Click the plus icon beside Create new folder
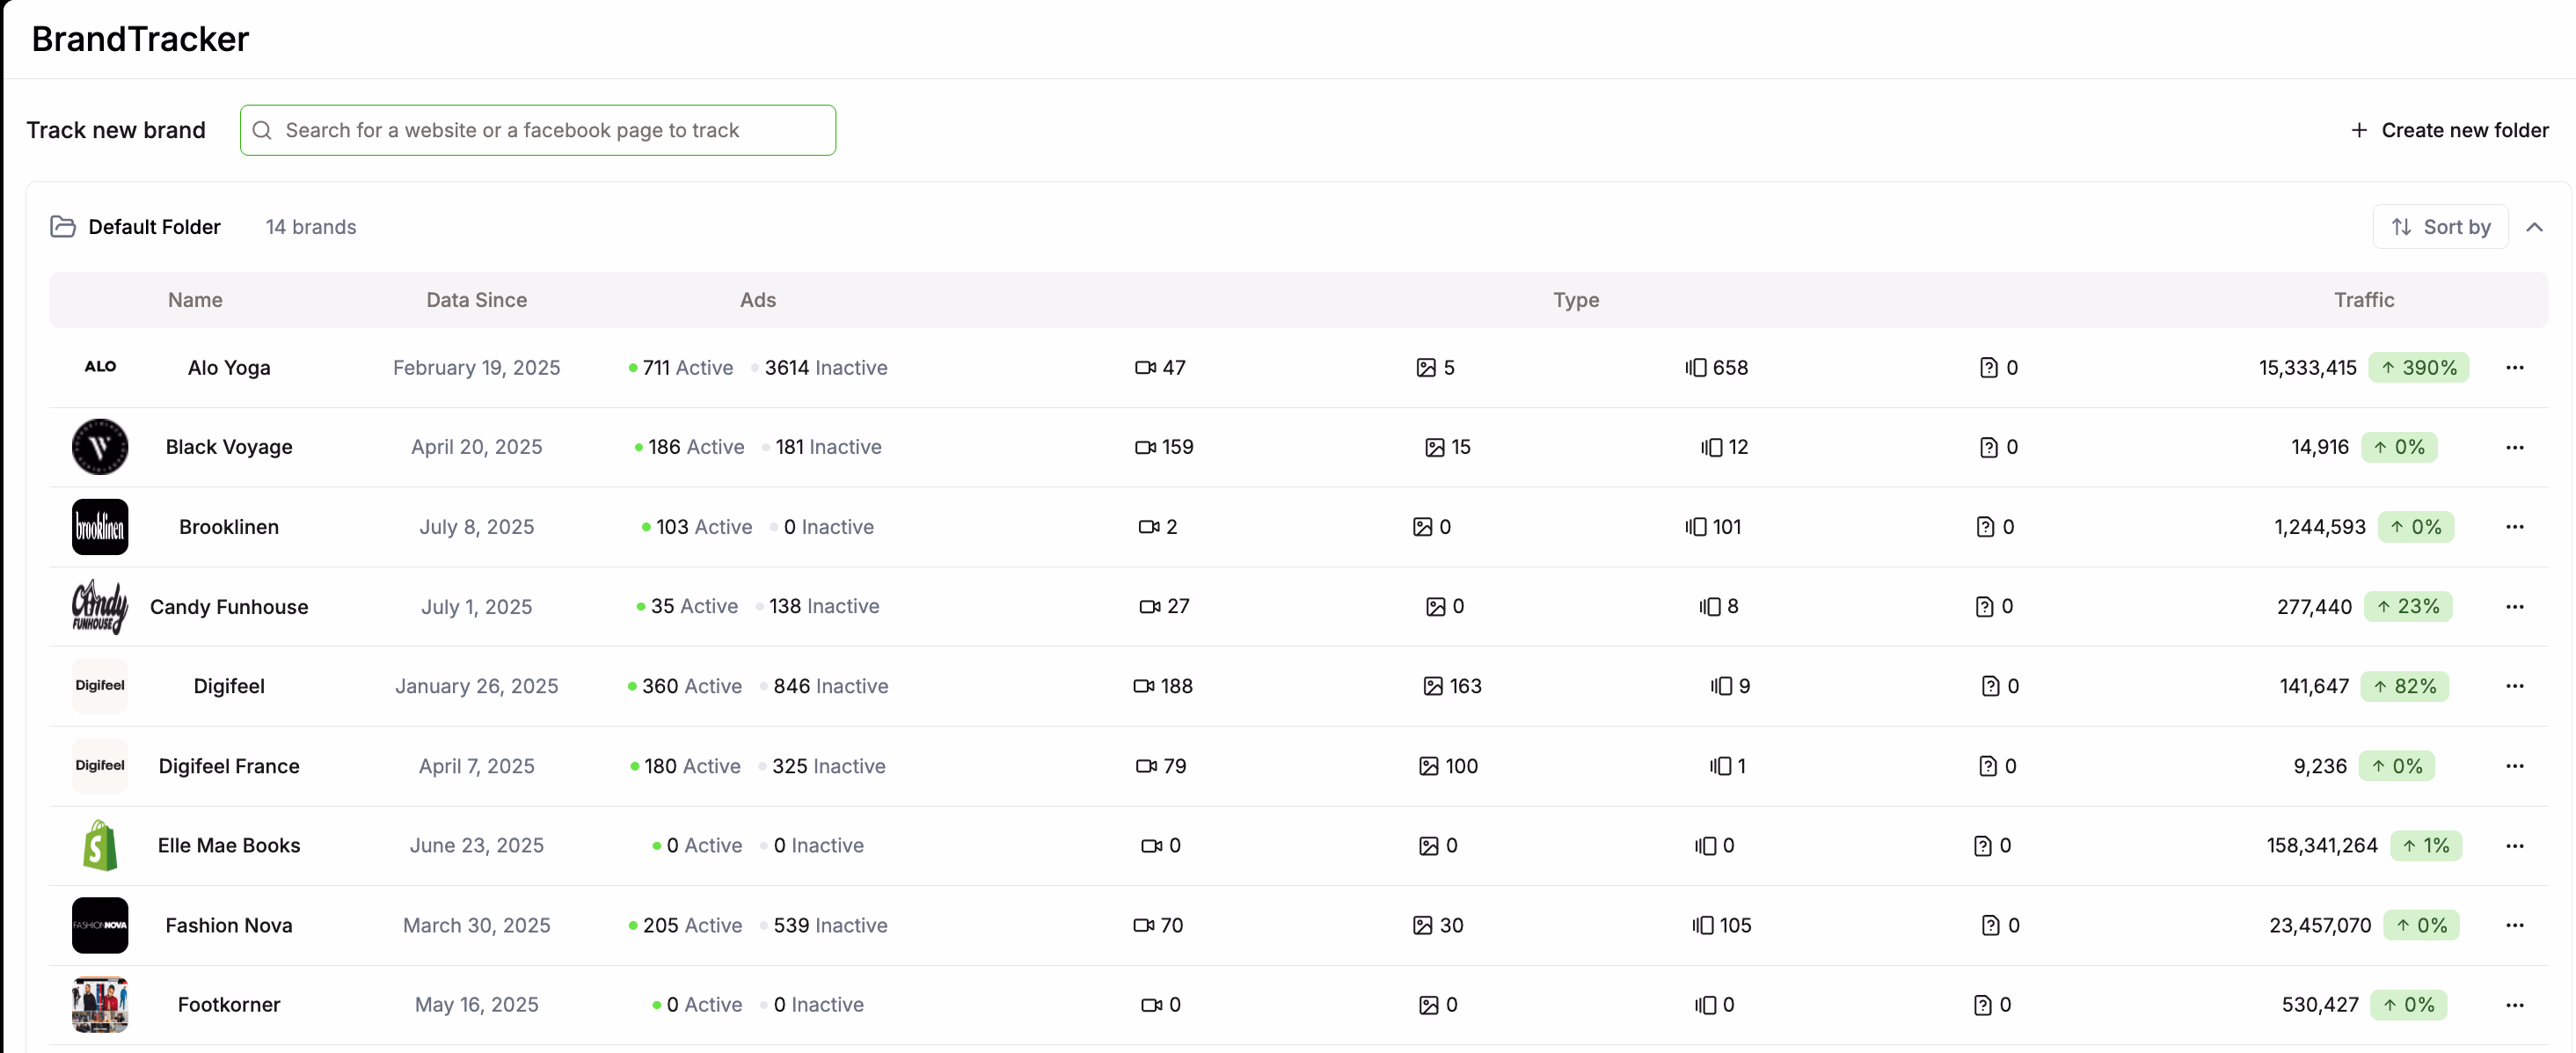This screenshot has height=1053, width=2576. (2359, 130)
